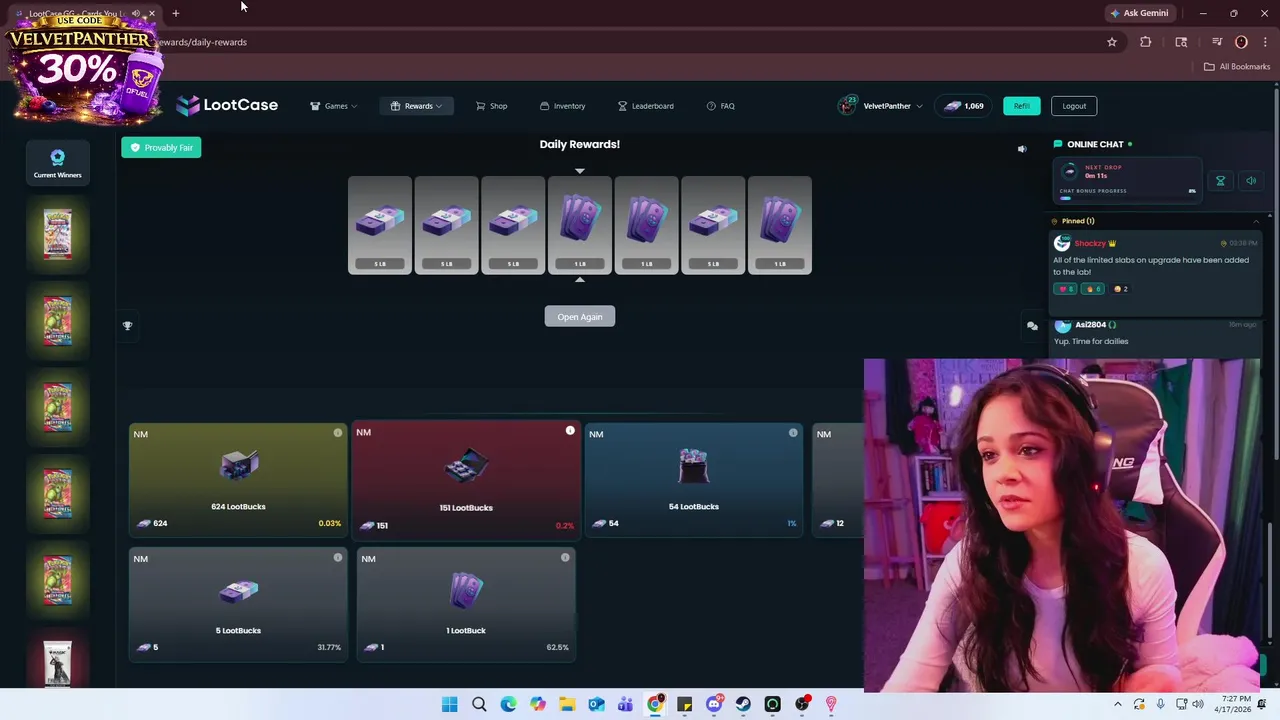
Task: Click the 0.03% odds text
Action: (x=329, y=523)
